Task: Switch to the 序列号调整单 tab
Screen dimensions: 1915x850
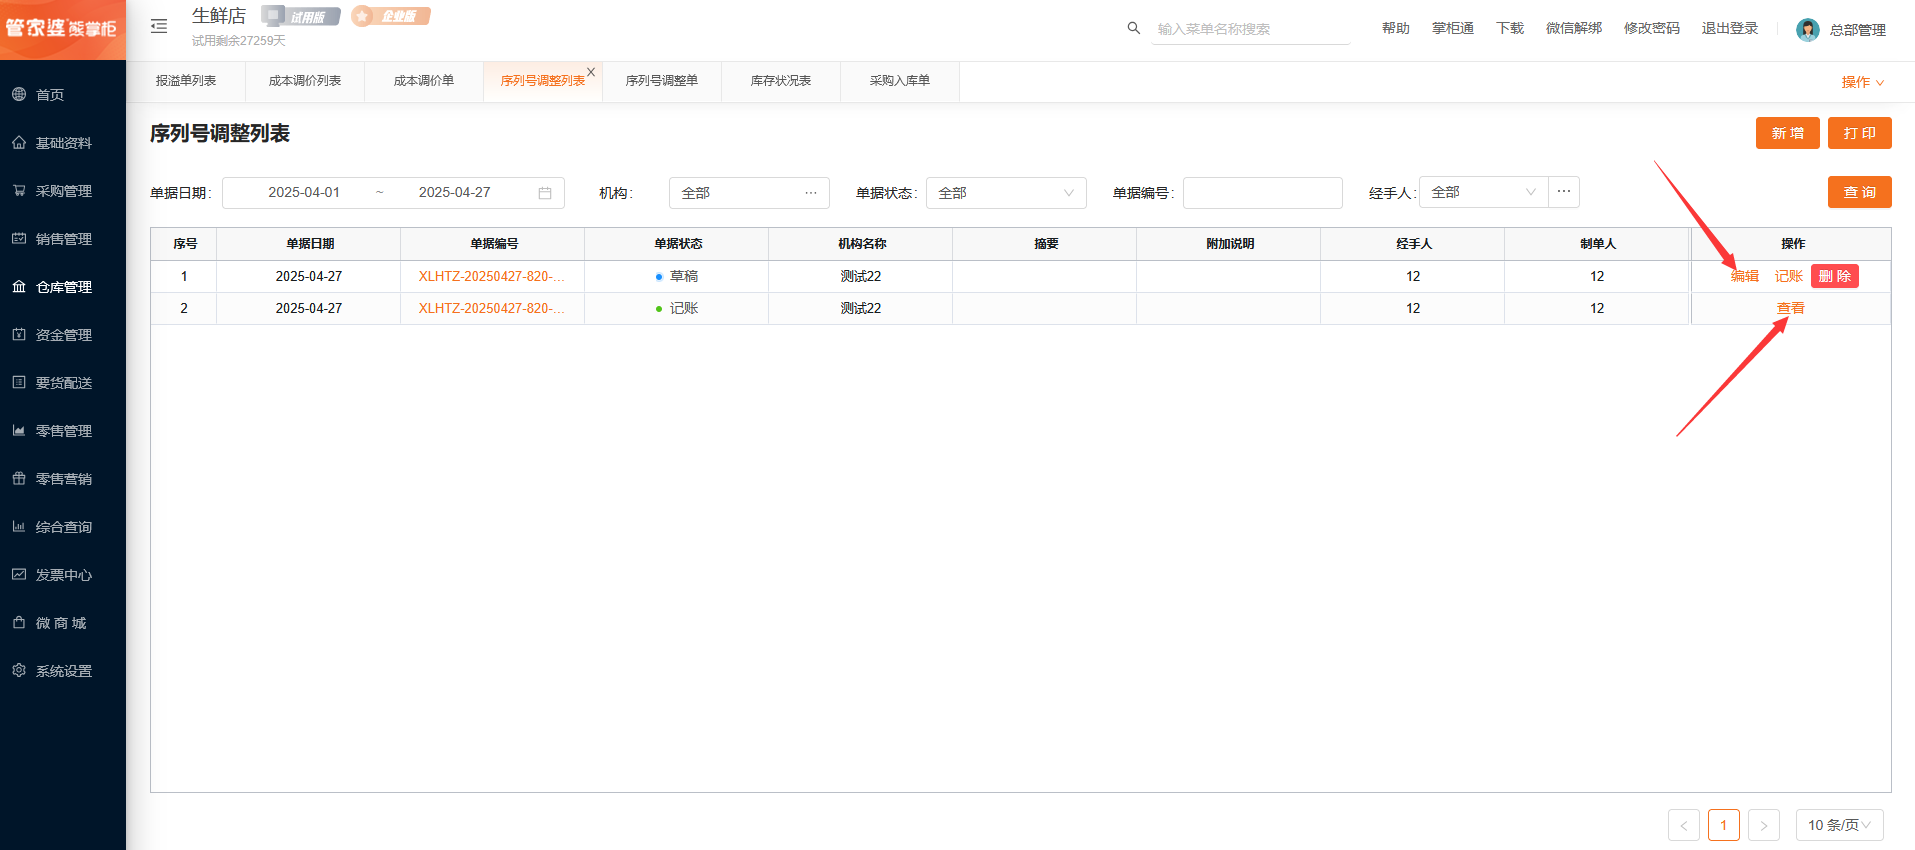Action: click(x=662, y=81)
